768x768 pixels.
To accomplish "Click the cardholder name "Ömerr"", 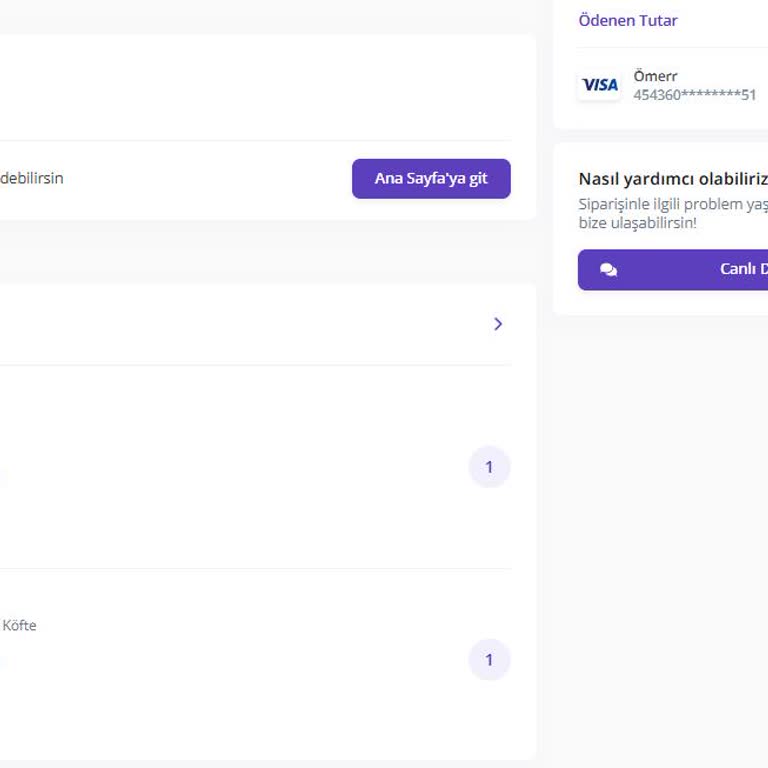I will tap(655, 76).
